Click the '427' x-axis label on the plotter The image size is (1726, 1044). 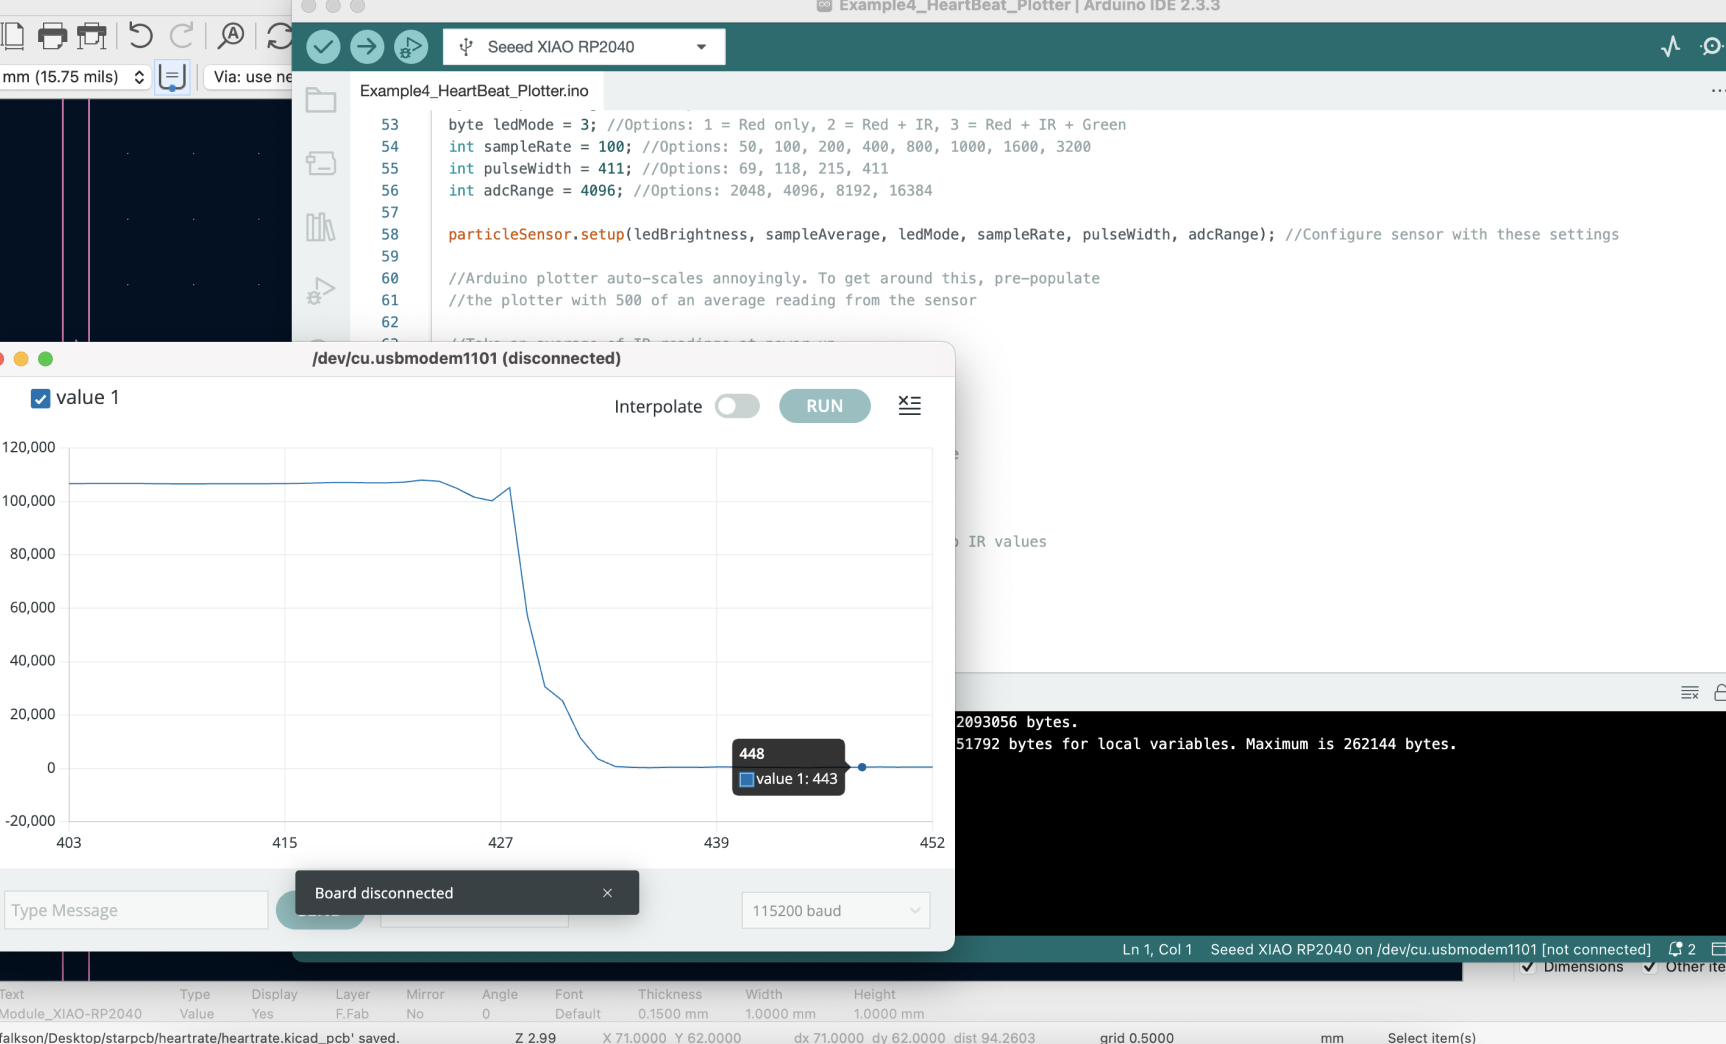(500, 842)
